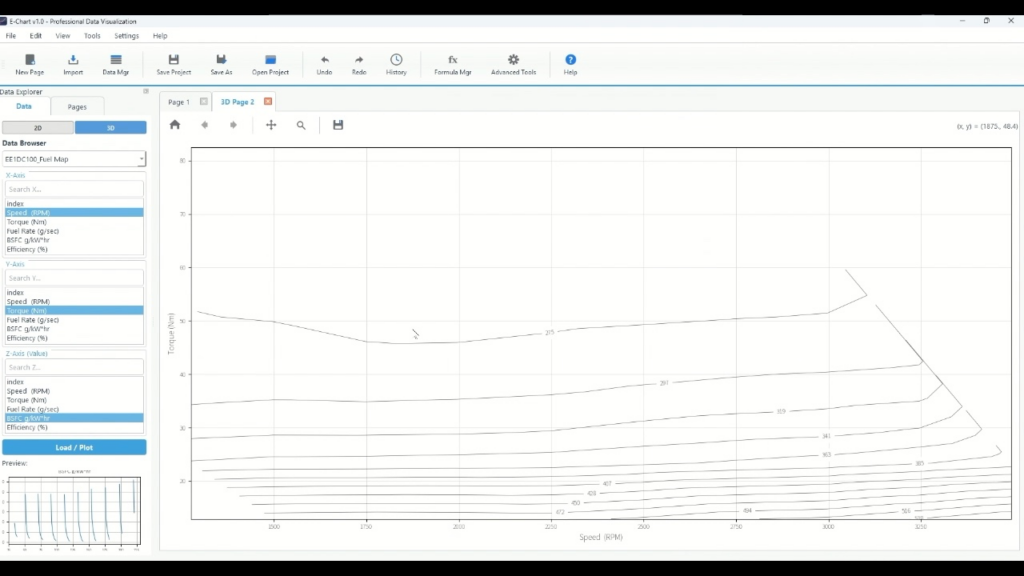Open the Formula Mgr (fx) tool
The image size is (1024, 576).
452,65
